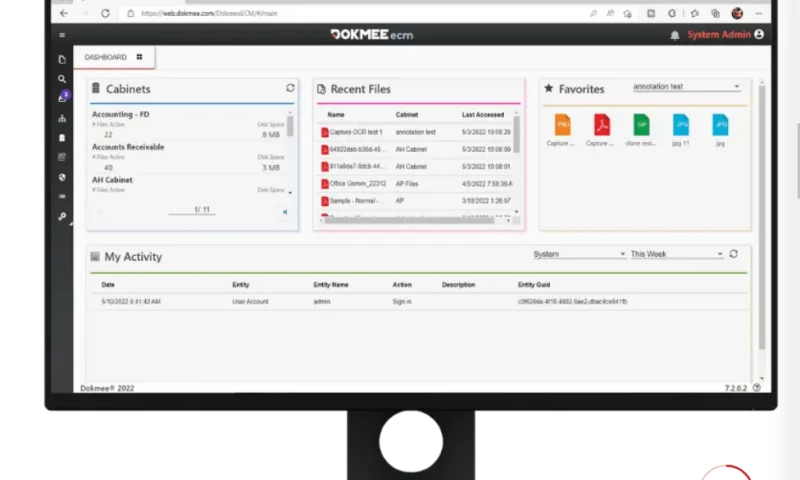The width and height of the screenshot is (800, 480).
Task: Sort My Activity by Date column
Action: [108, 285]
